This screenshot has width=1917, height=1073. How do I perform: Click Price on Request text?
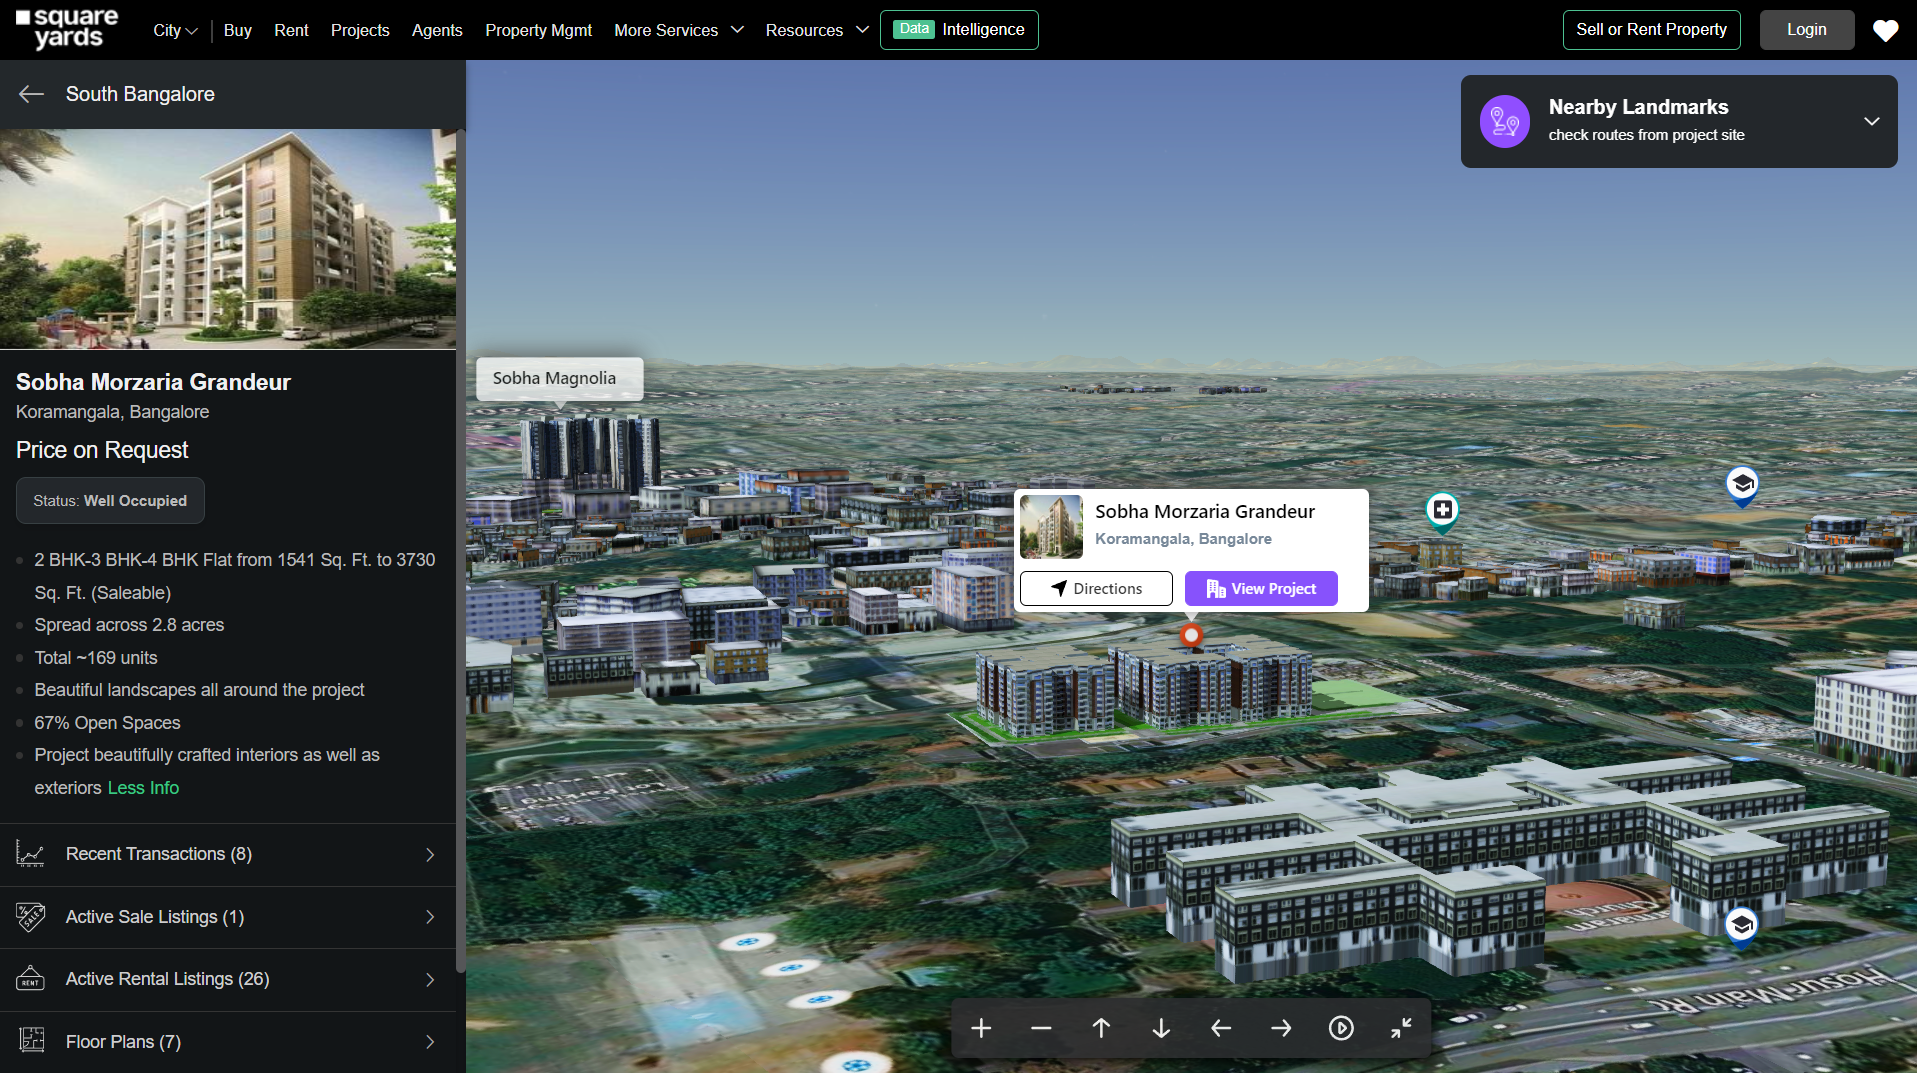pos(102,450)
